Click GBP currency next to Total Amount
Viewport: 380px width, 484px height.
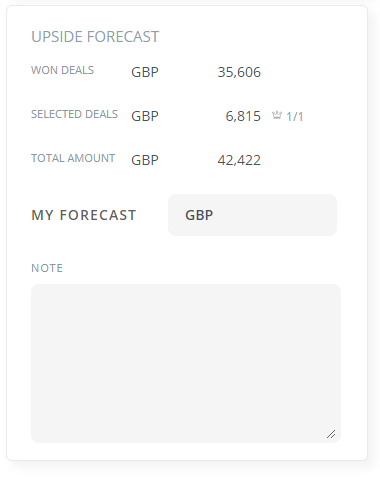145,160
